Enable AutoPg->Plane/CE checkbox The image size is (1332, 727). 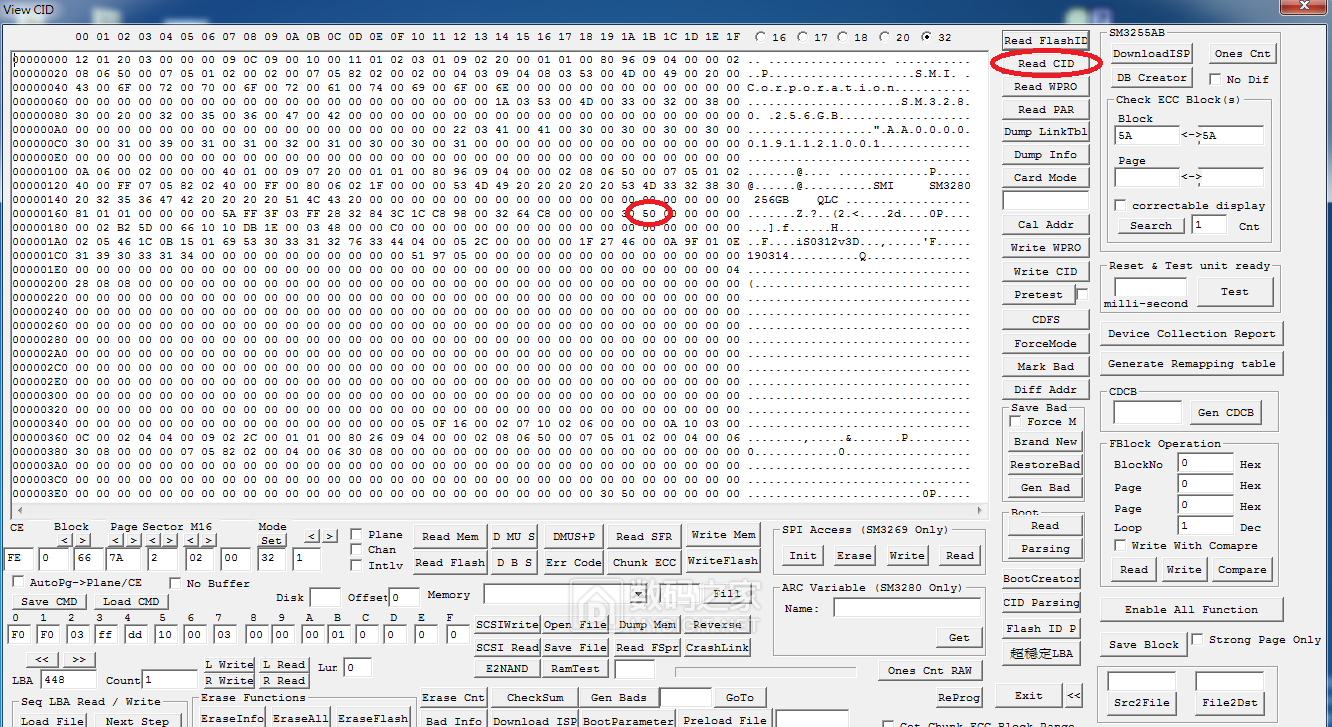(18, 582)
